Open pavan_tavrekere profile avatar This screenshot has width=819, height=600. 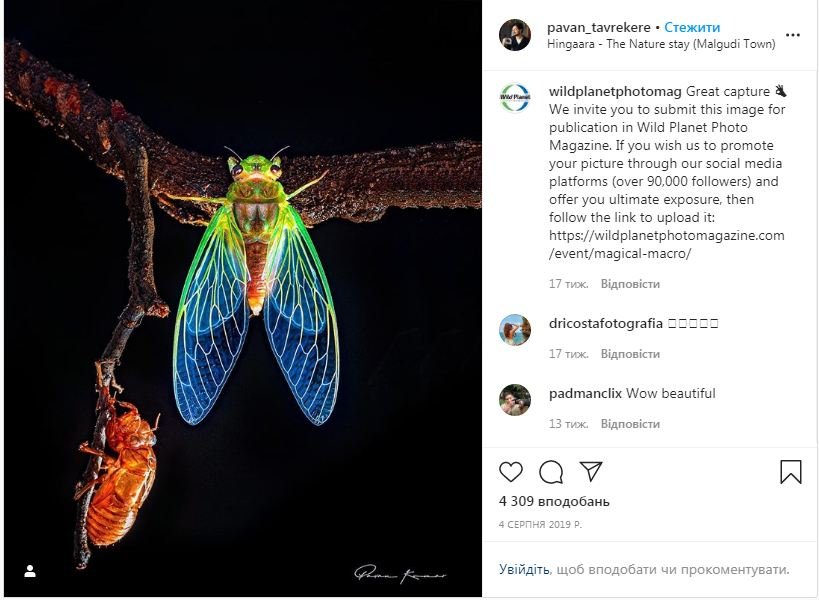515,35
